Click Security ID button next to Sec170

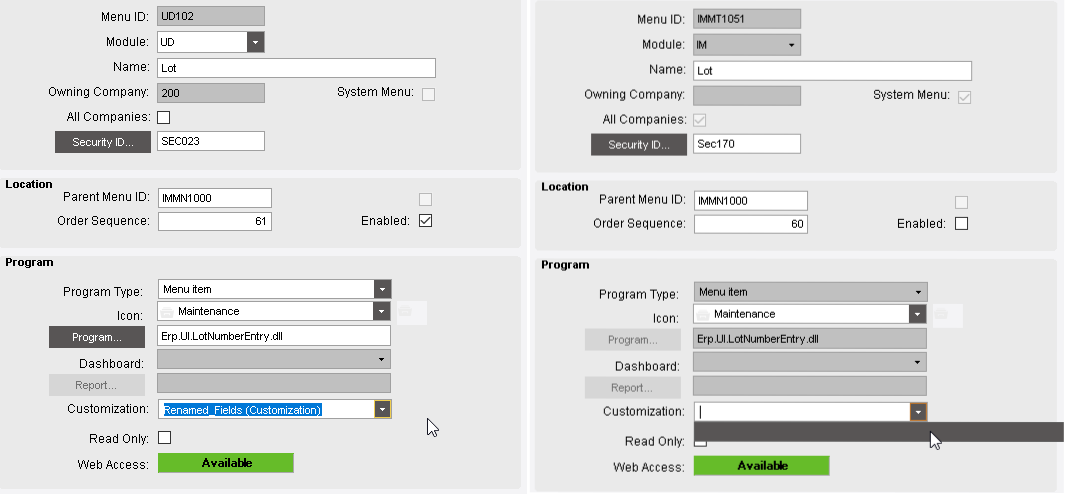coord(639,144)
